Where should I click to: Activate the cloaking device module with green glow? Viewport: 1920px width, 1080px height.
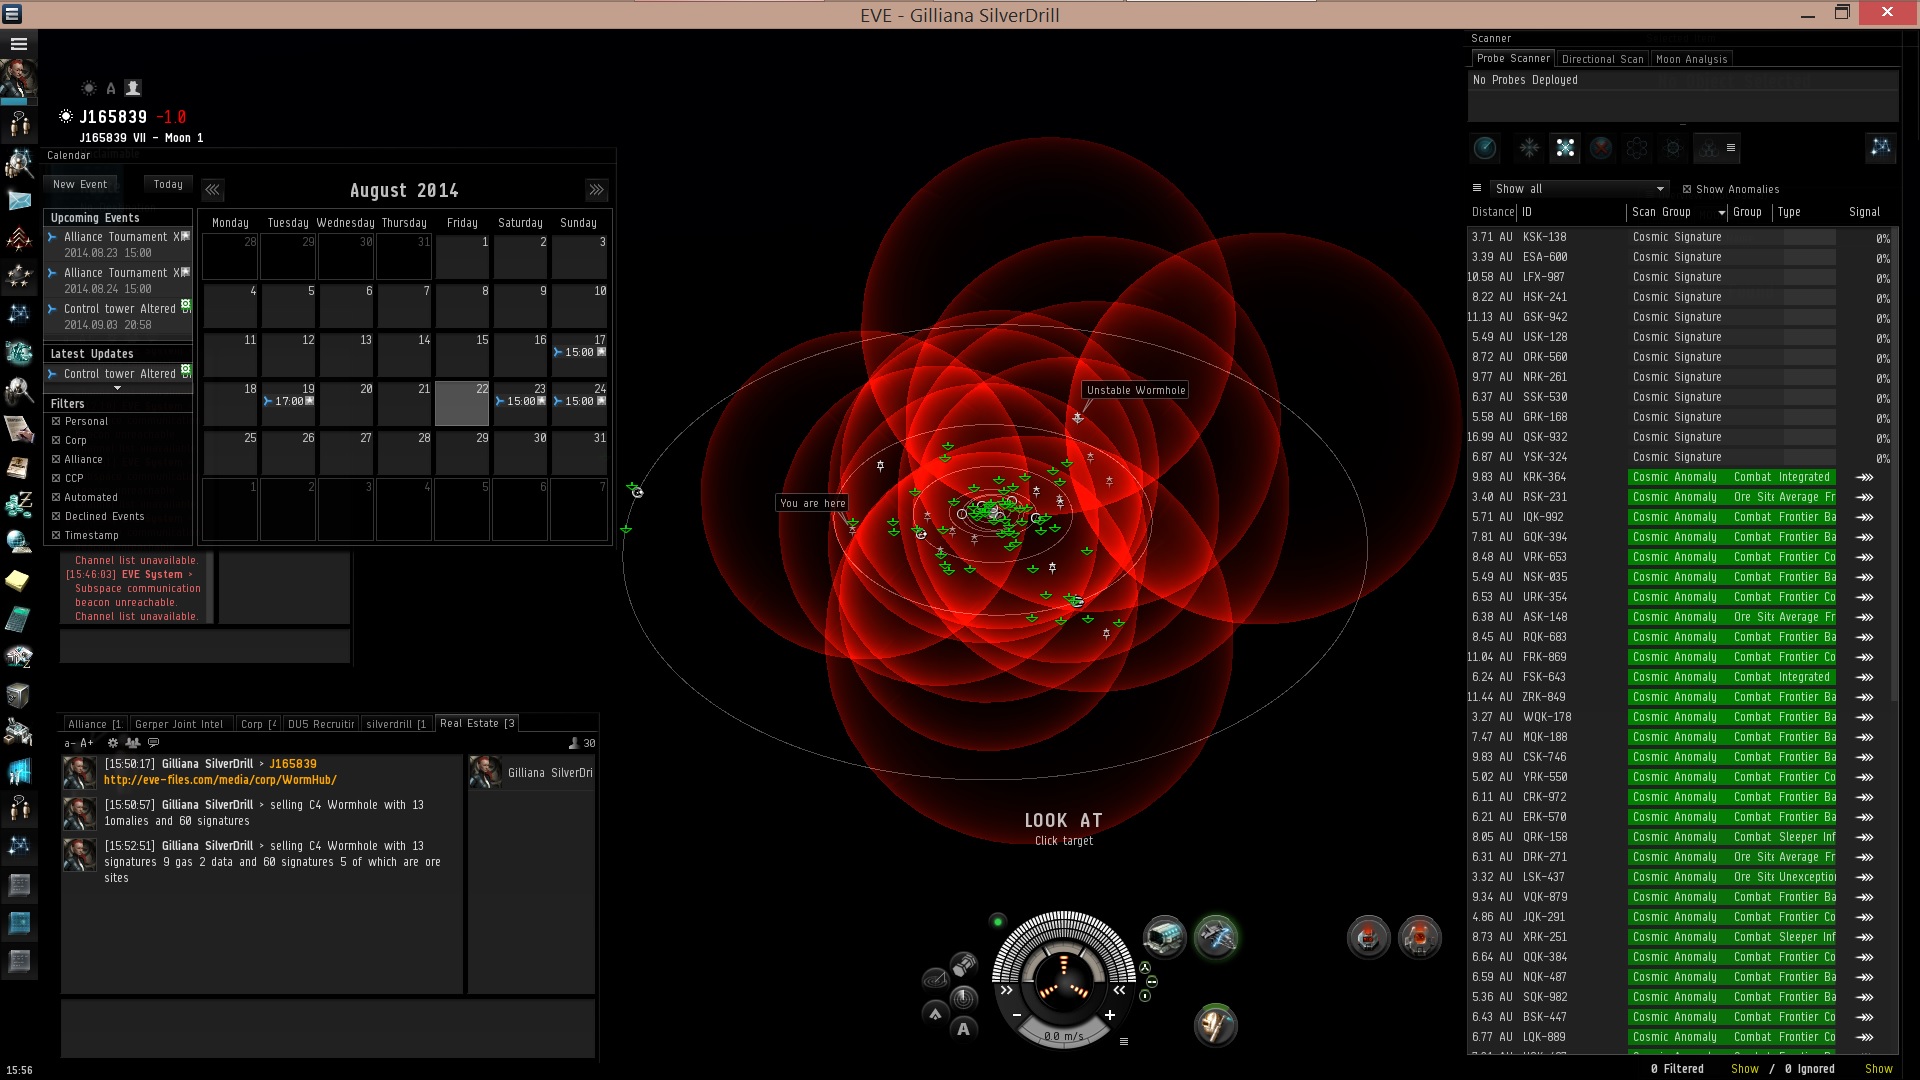click(x=1216, y=937)
